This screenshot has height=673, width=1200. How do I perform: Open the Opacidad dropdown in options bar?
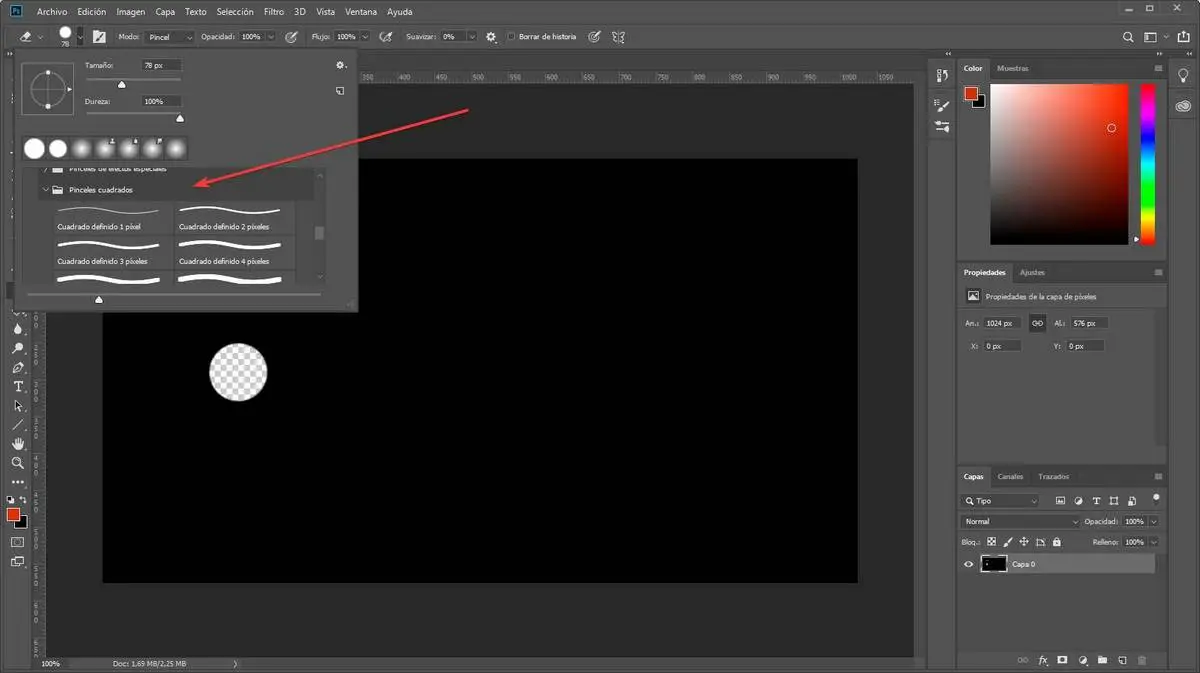[x=269, y=37]
